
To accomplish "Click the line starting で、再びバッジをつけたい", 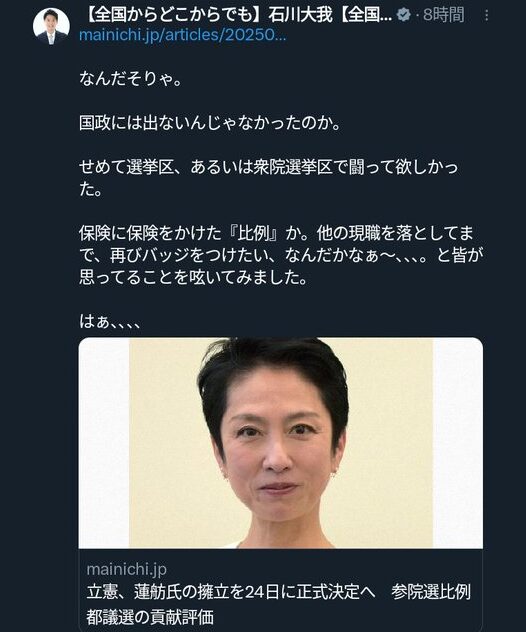I will (281, 255).
